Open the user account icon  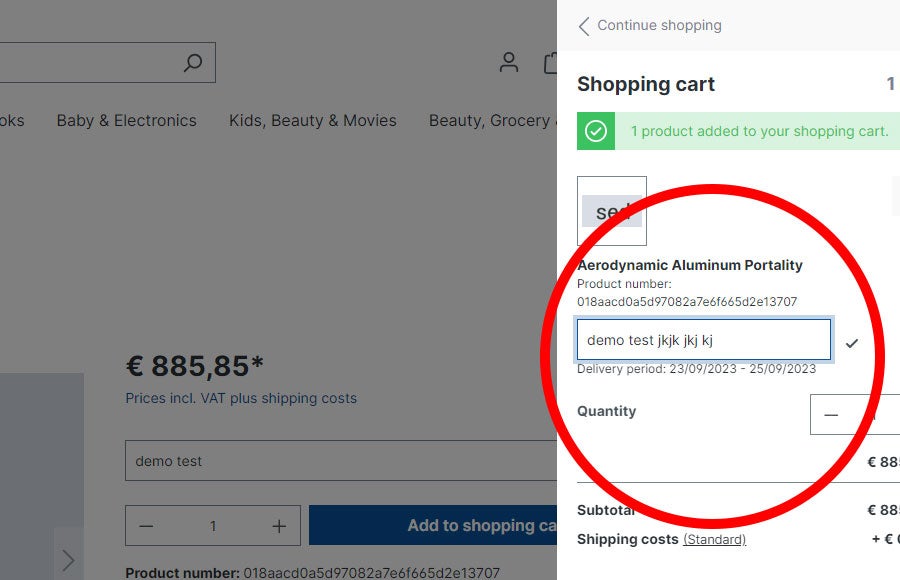(509, 63)
